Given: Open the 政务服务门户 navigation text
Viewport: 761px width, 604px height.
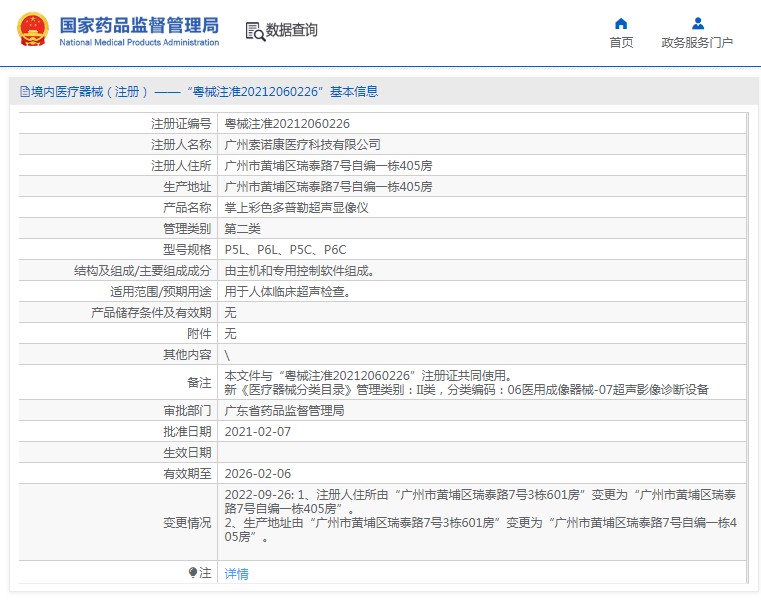Looking at the screenshot, I should (697, 43).
